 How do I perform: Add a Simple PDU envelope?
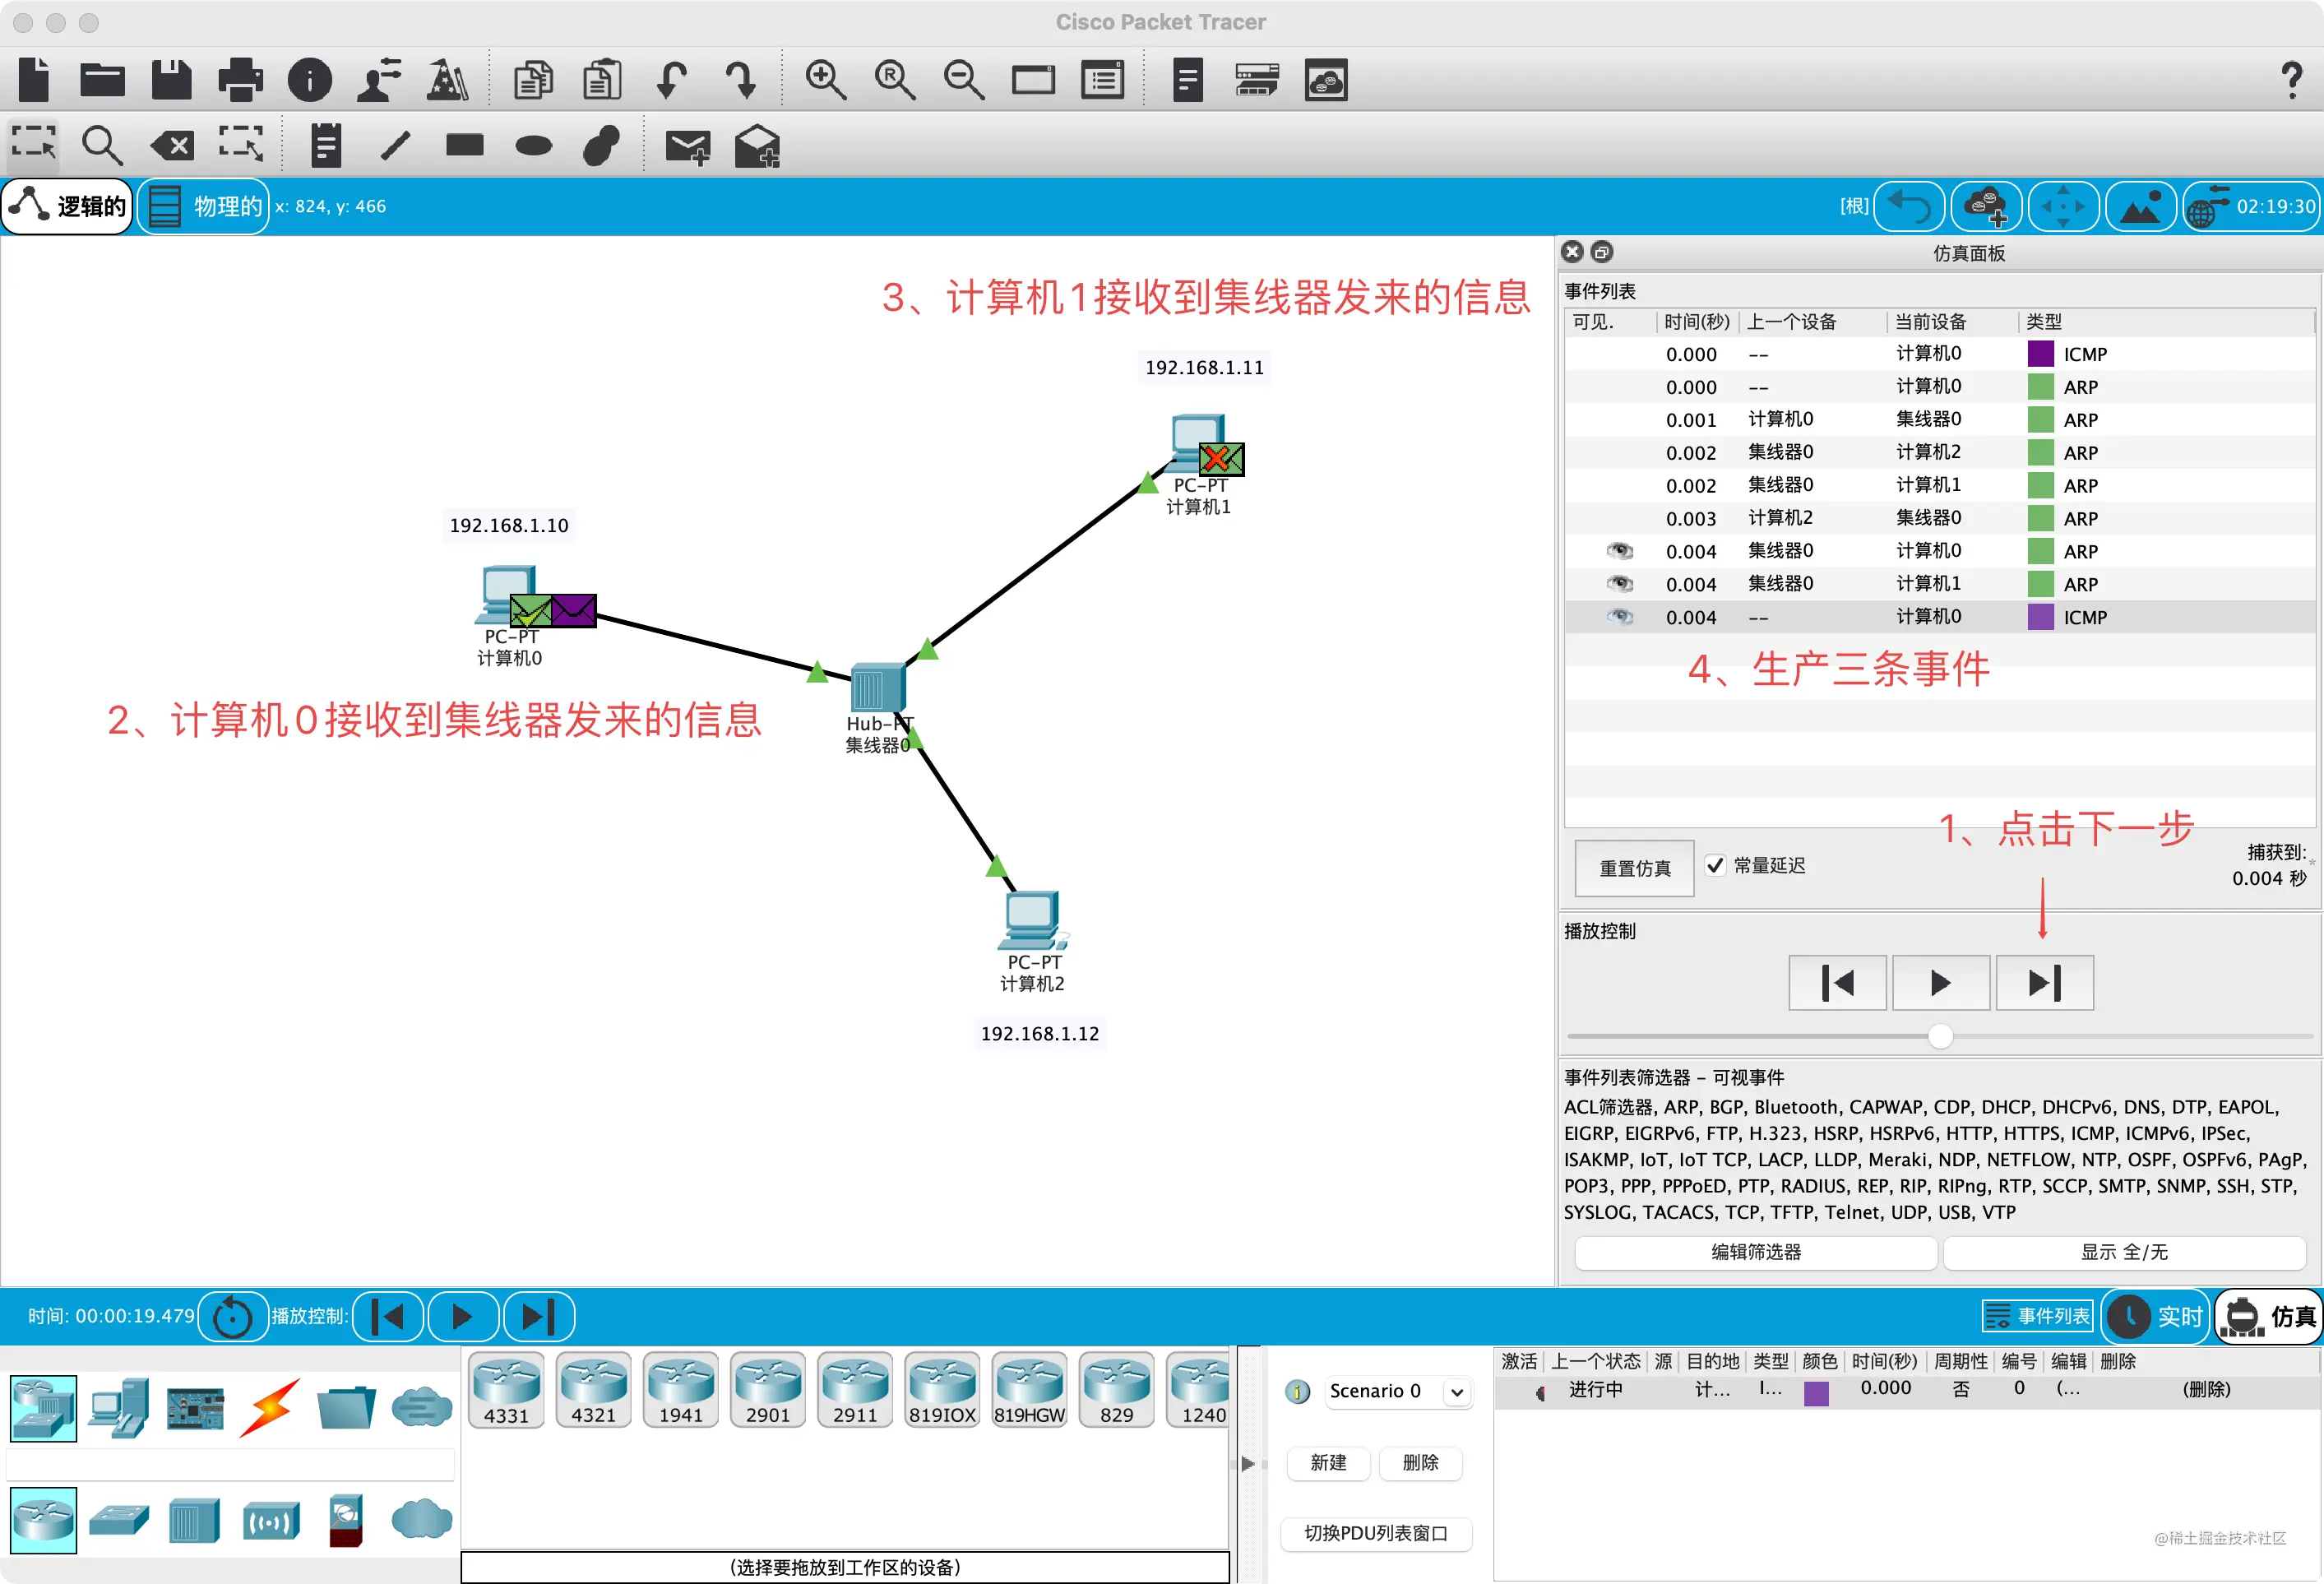[x=688, y=147]
